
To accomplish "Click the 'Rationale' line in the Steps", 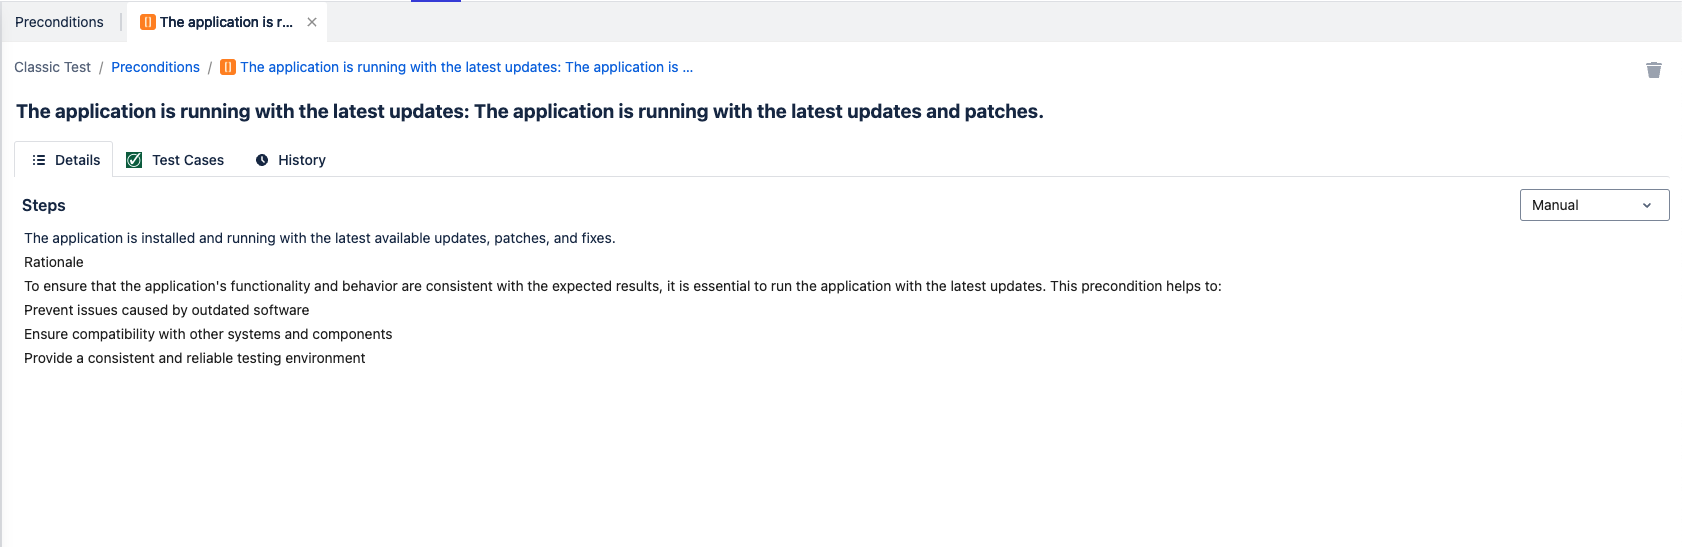I will tap(54, 262).
